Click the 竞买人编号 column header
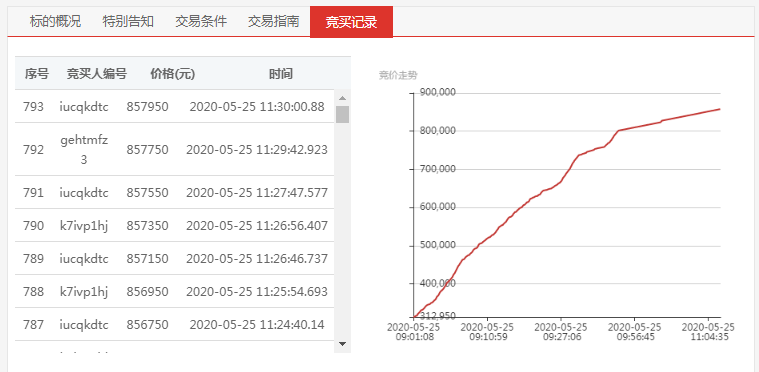The image size is (759, 372). tap(97, 74)
